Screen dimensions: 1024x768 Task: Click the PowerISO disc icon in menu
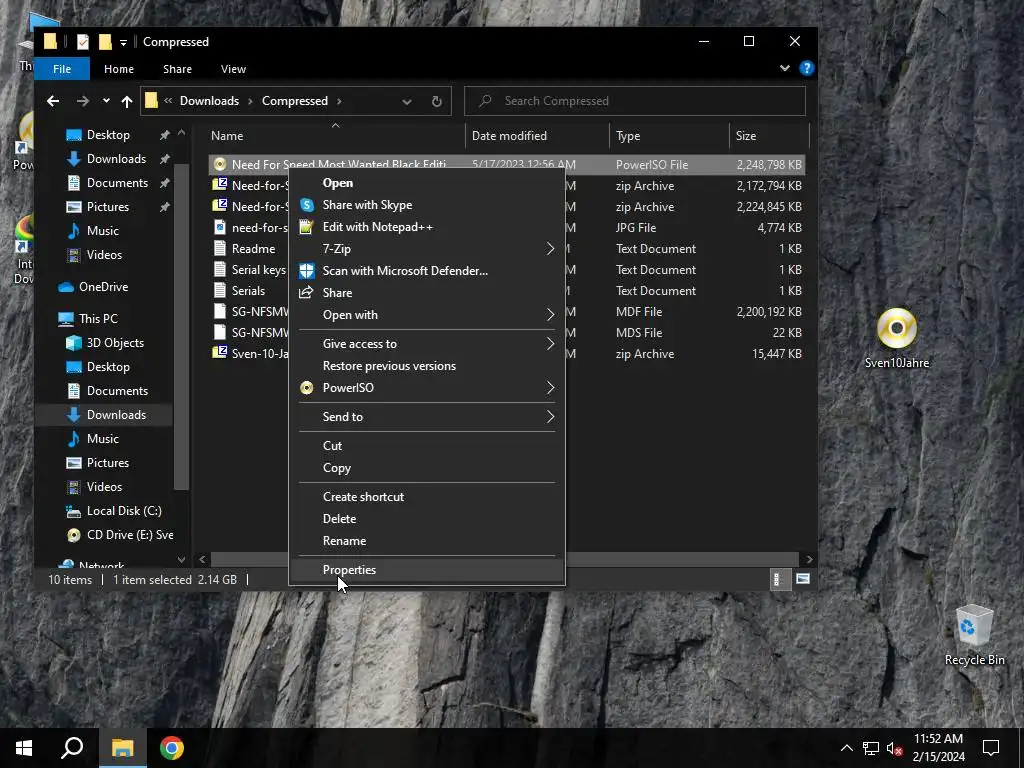pyautogui.click(x=306, y=388)
